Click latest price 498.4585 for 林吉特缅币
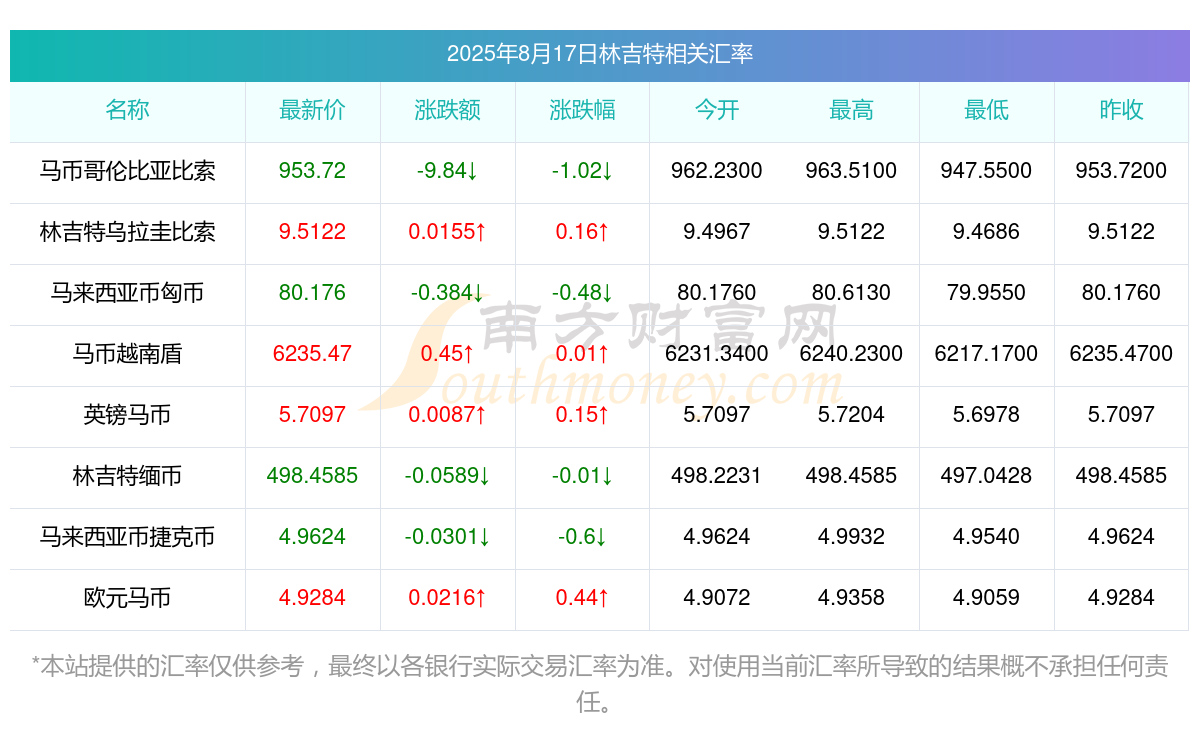 (x=312, y=476)
